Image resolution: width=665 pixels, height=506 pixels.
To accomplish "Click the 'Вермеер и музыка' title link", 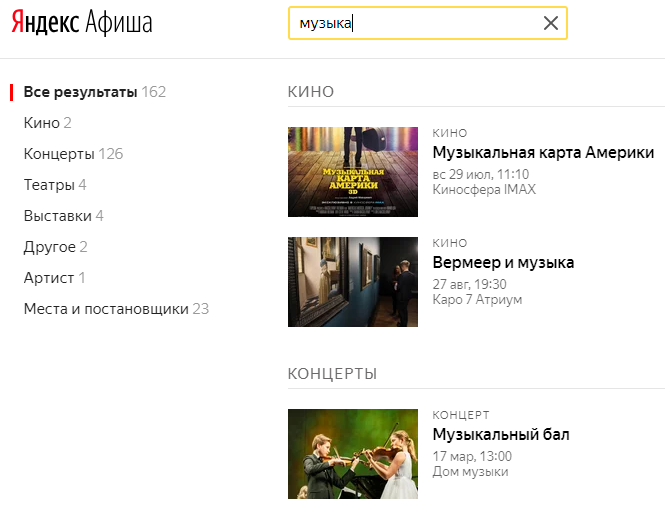I will tap(503, 263).
